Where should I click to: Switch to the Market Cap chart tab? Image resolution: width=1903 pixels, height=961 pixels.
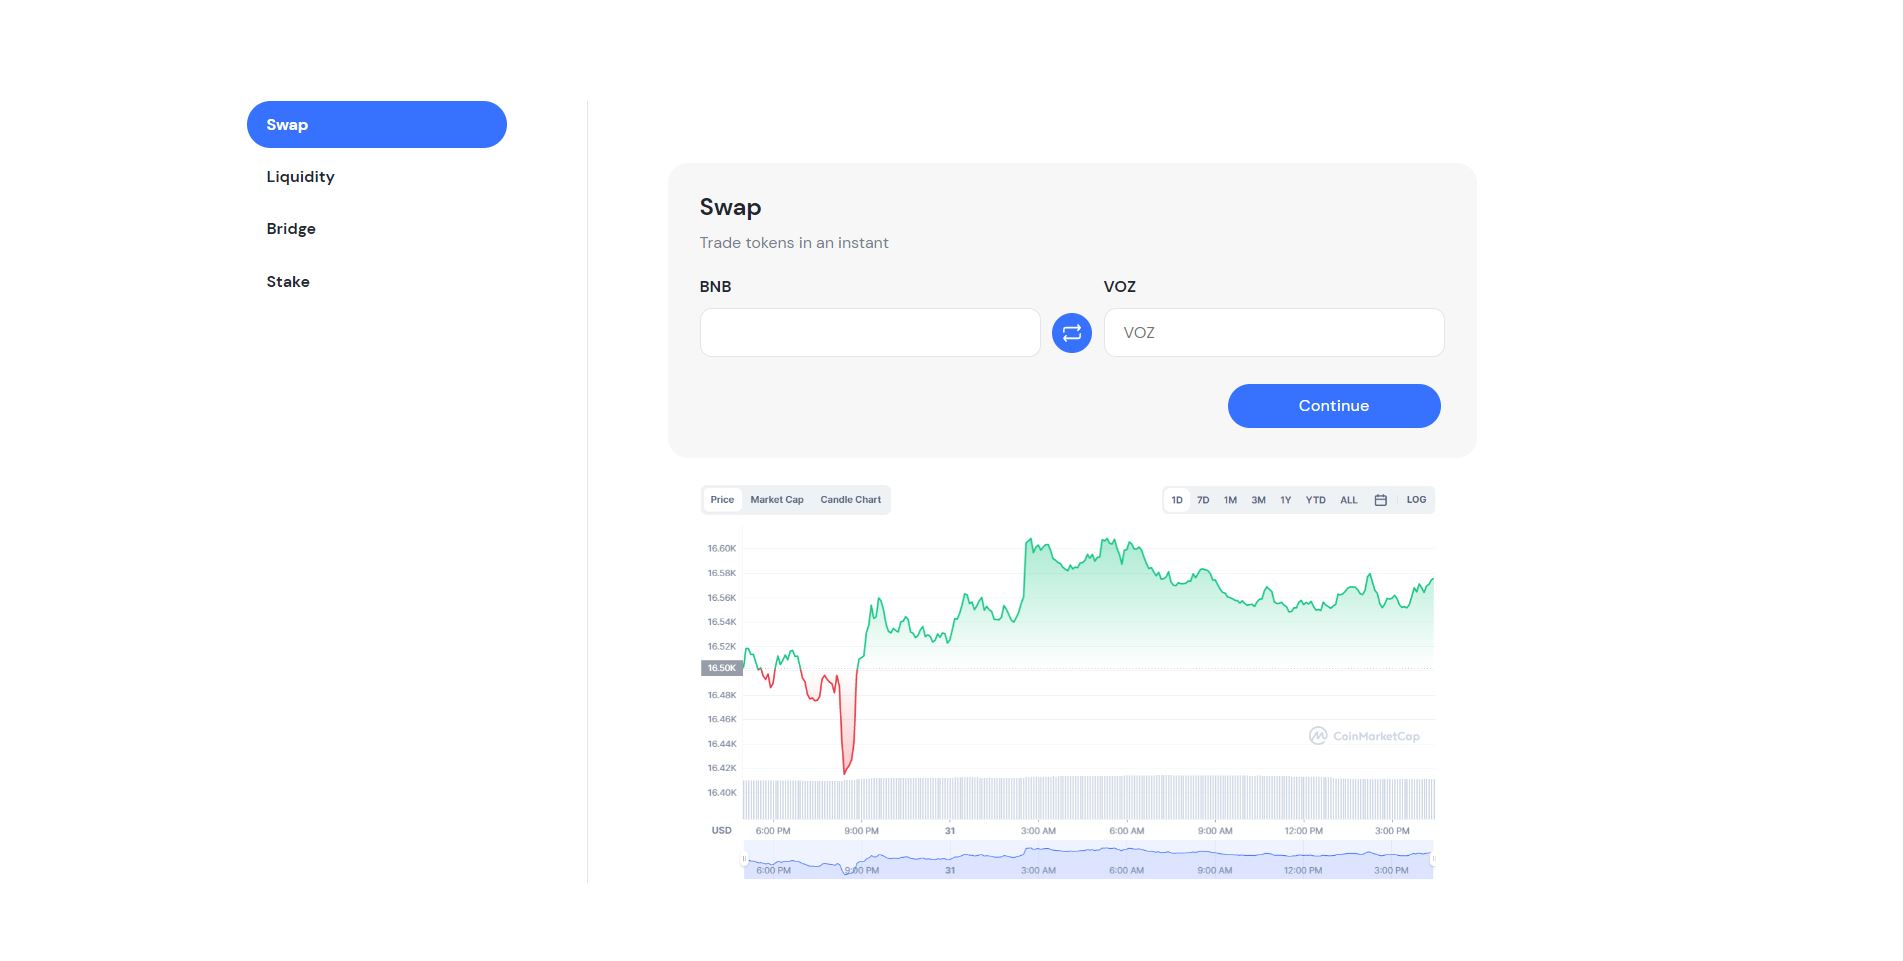(776, 500)
